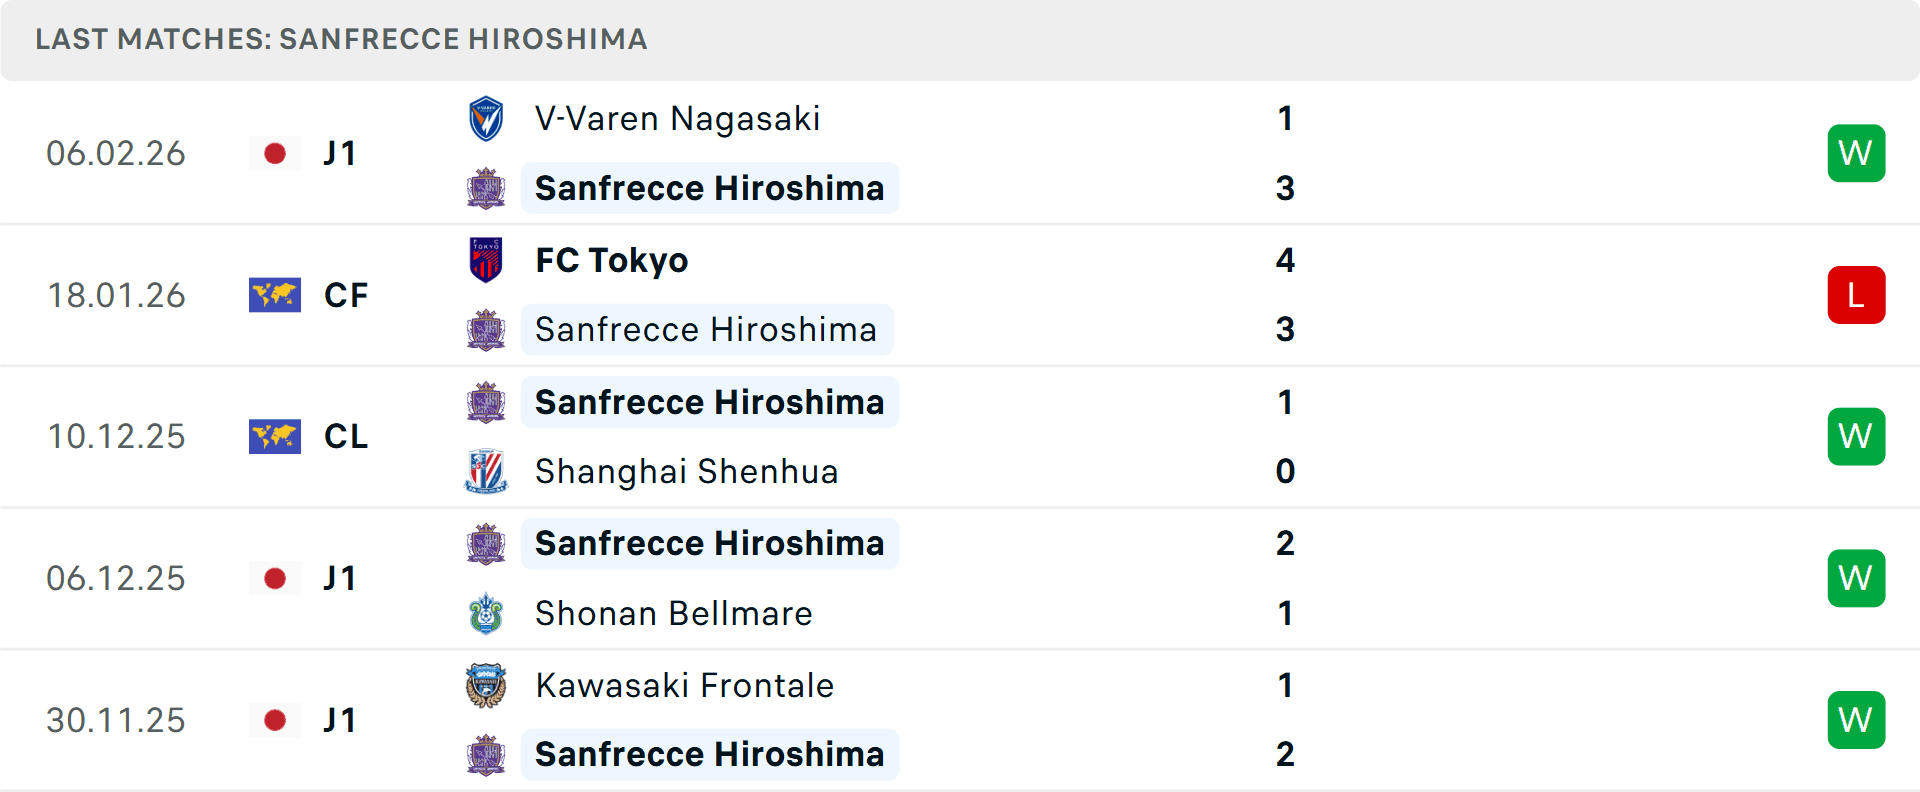This screenshot has width=1920, height=792.
Task: Click the V-Varen Nagasaki club crest
Action: pos(486,117)
